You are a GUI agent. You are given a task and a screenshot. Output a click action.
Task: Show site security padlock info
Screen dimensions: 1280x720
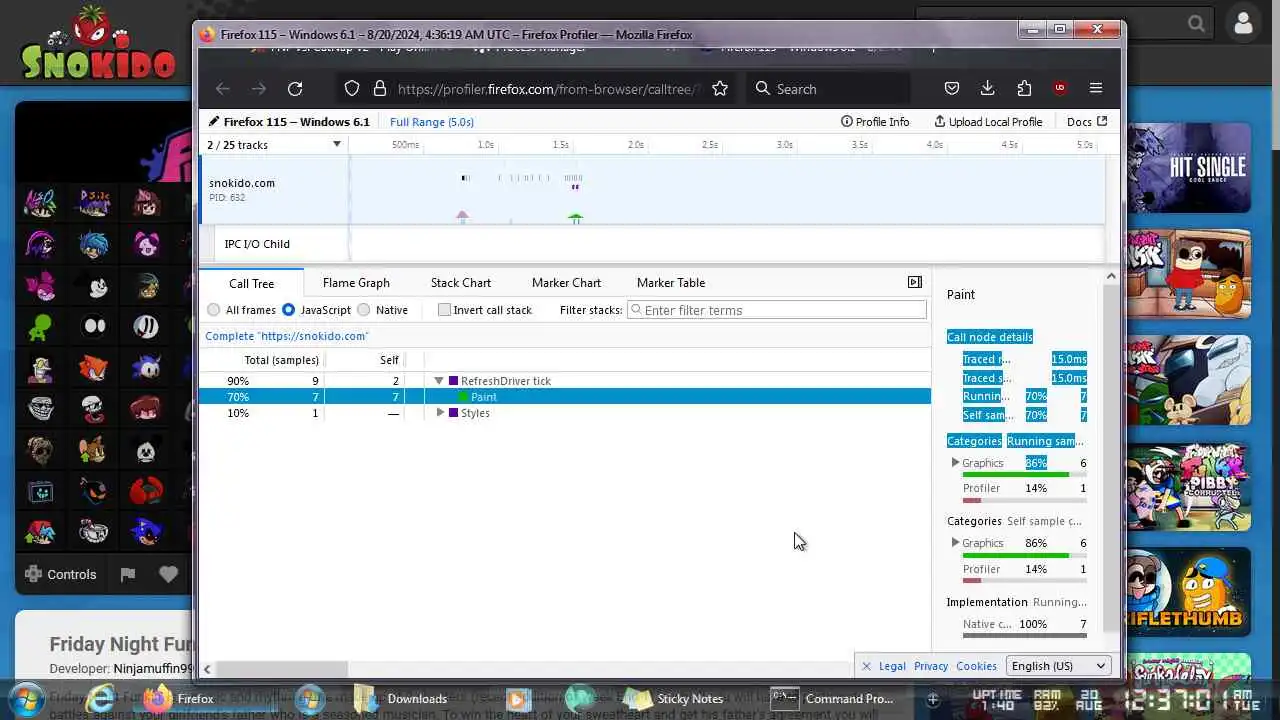(x=380, y=89)
